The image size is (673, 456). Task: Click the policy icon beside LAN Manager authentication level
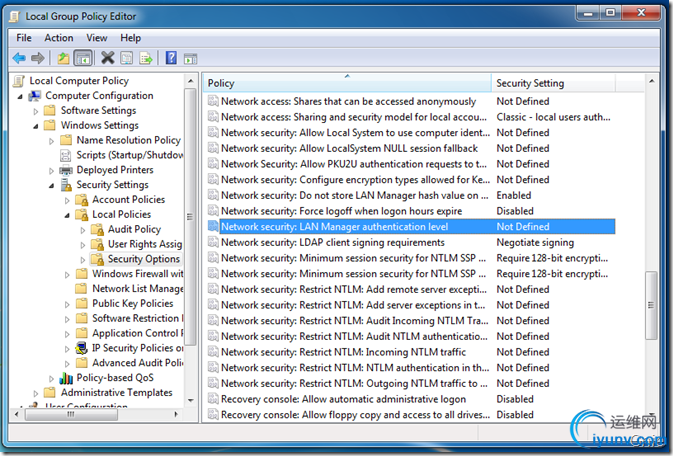coord(213,226)
